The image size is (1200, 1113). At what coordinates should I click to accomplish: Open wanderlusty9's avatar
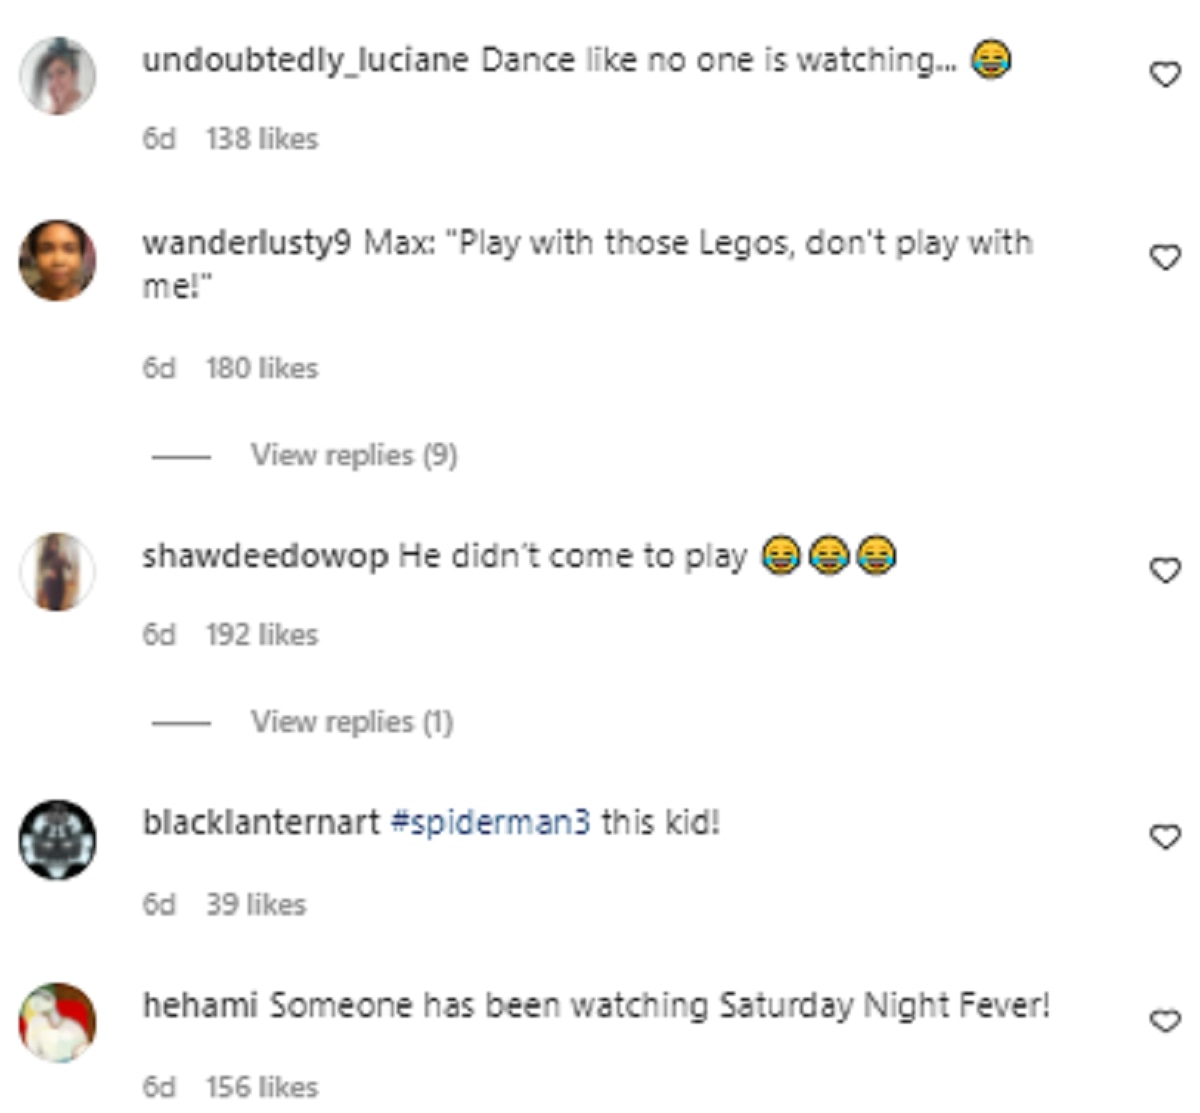[58, 260]
